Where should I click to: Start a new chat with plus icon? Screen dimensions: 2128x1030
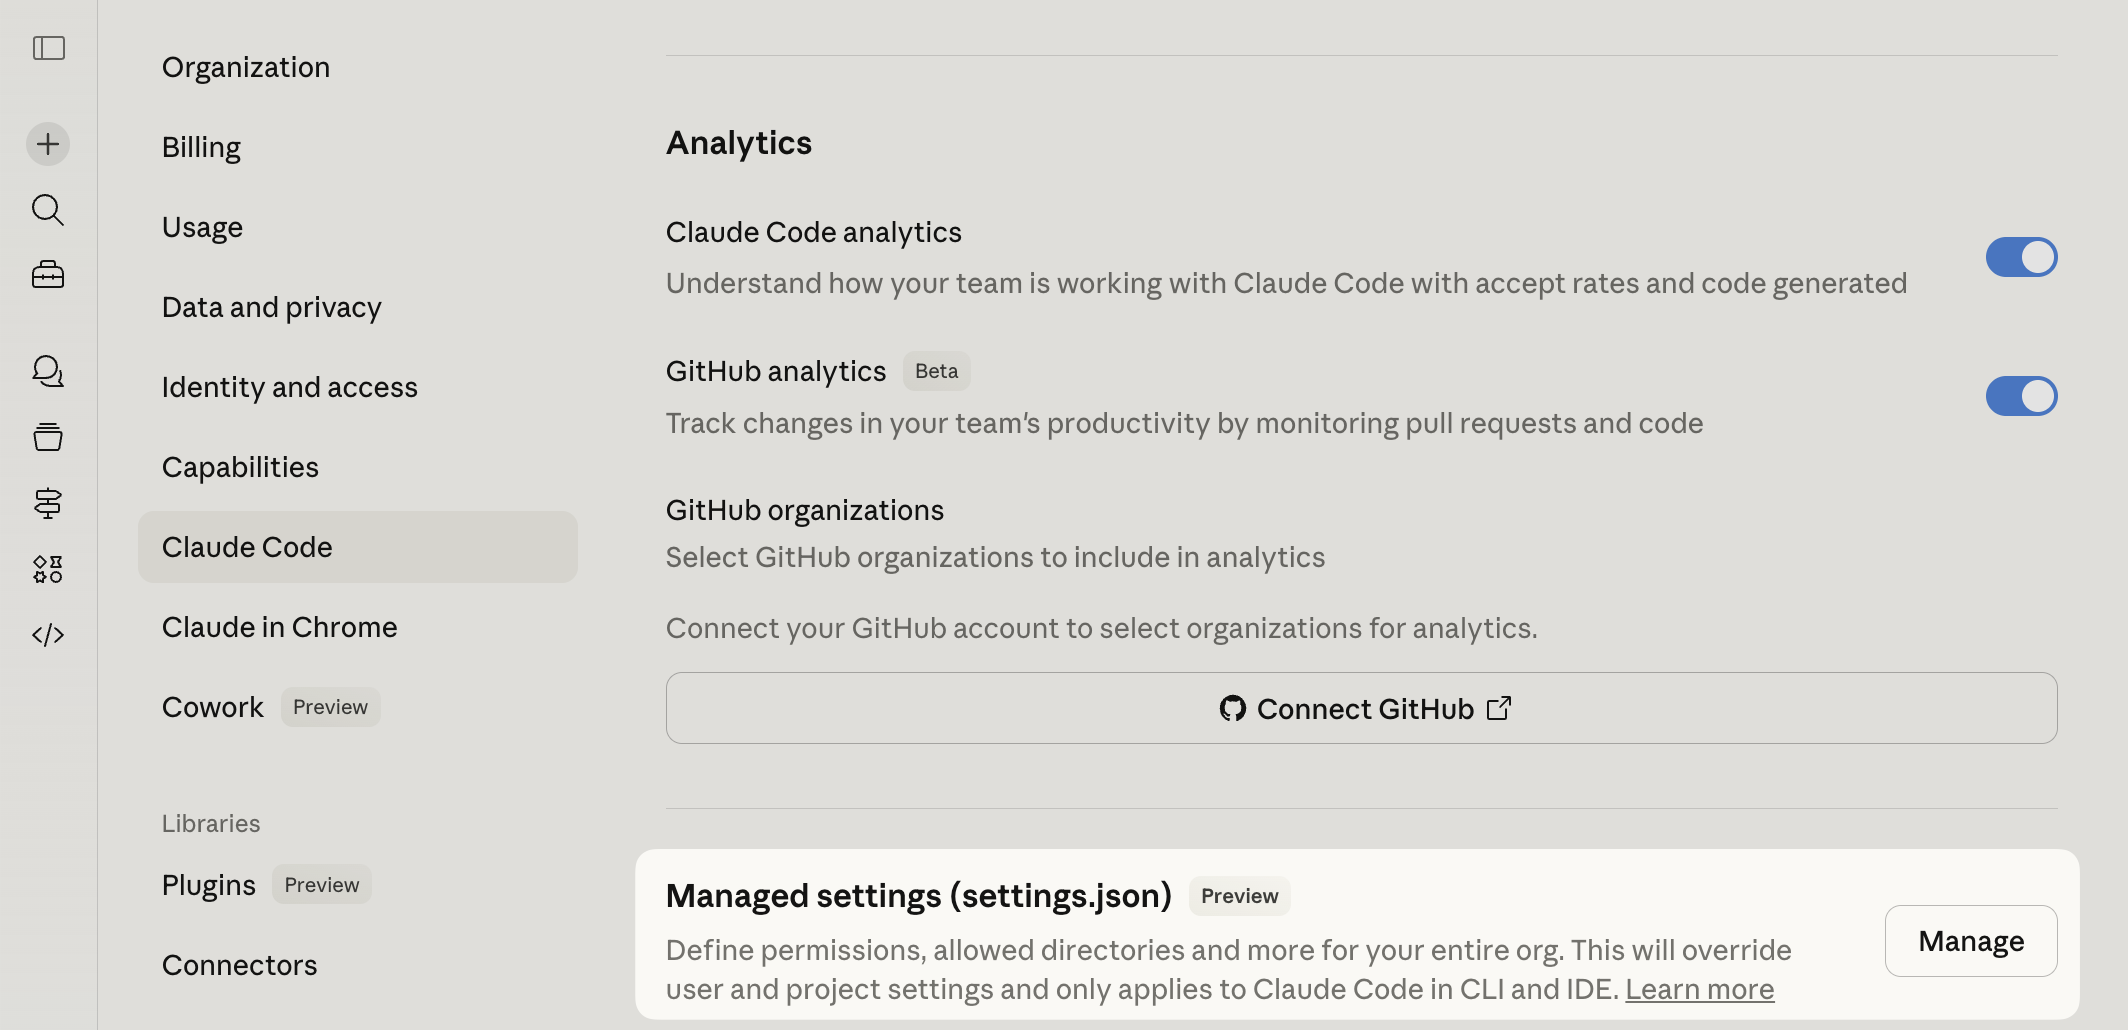(x=48, y=144)
